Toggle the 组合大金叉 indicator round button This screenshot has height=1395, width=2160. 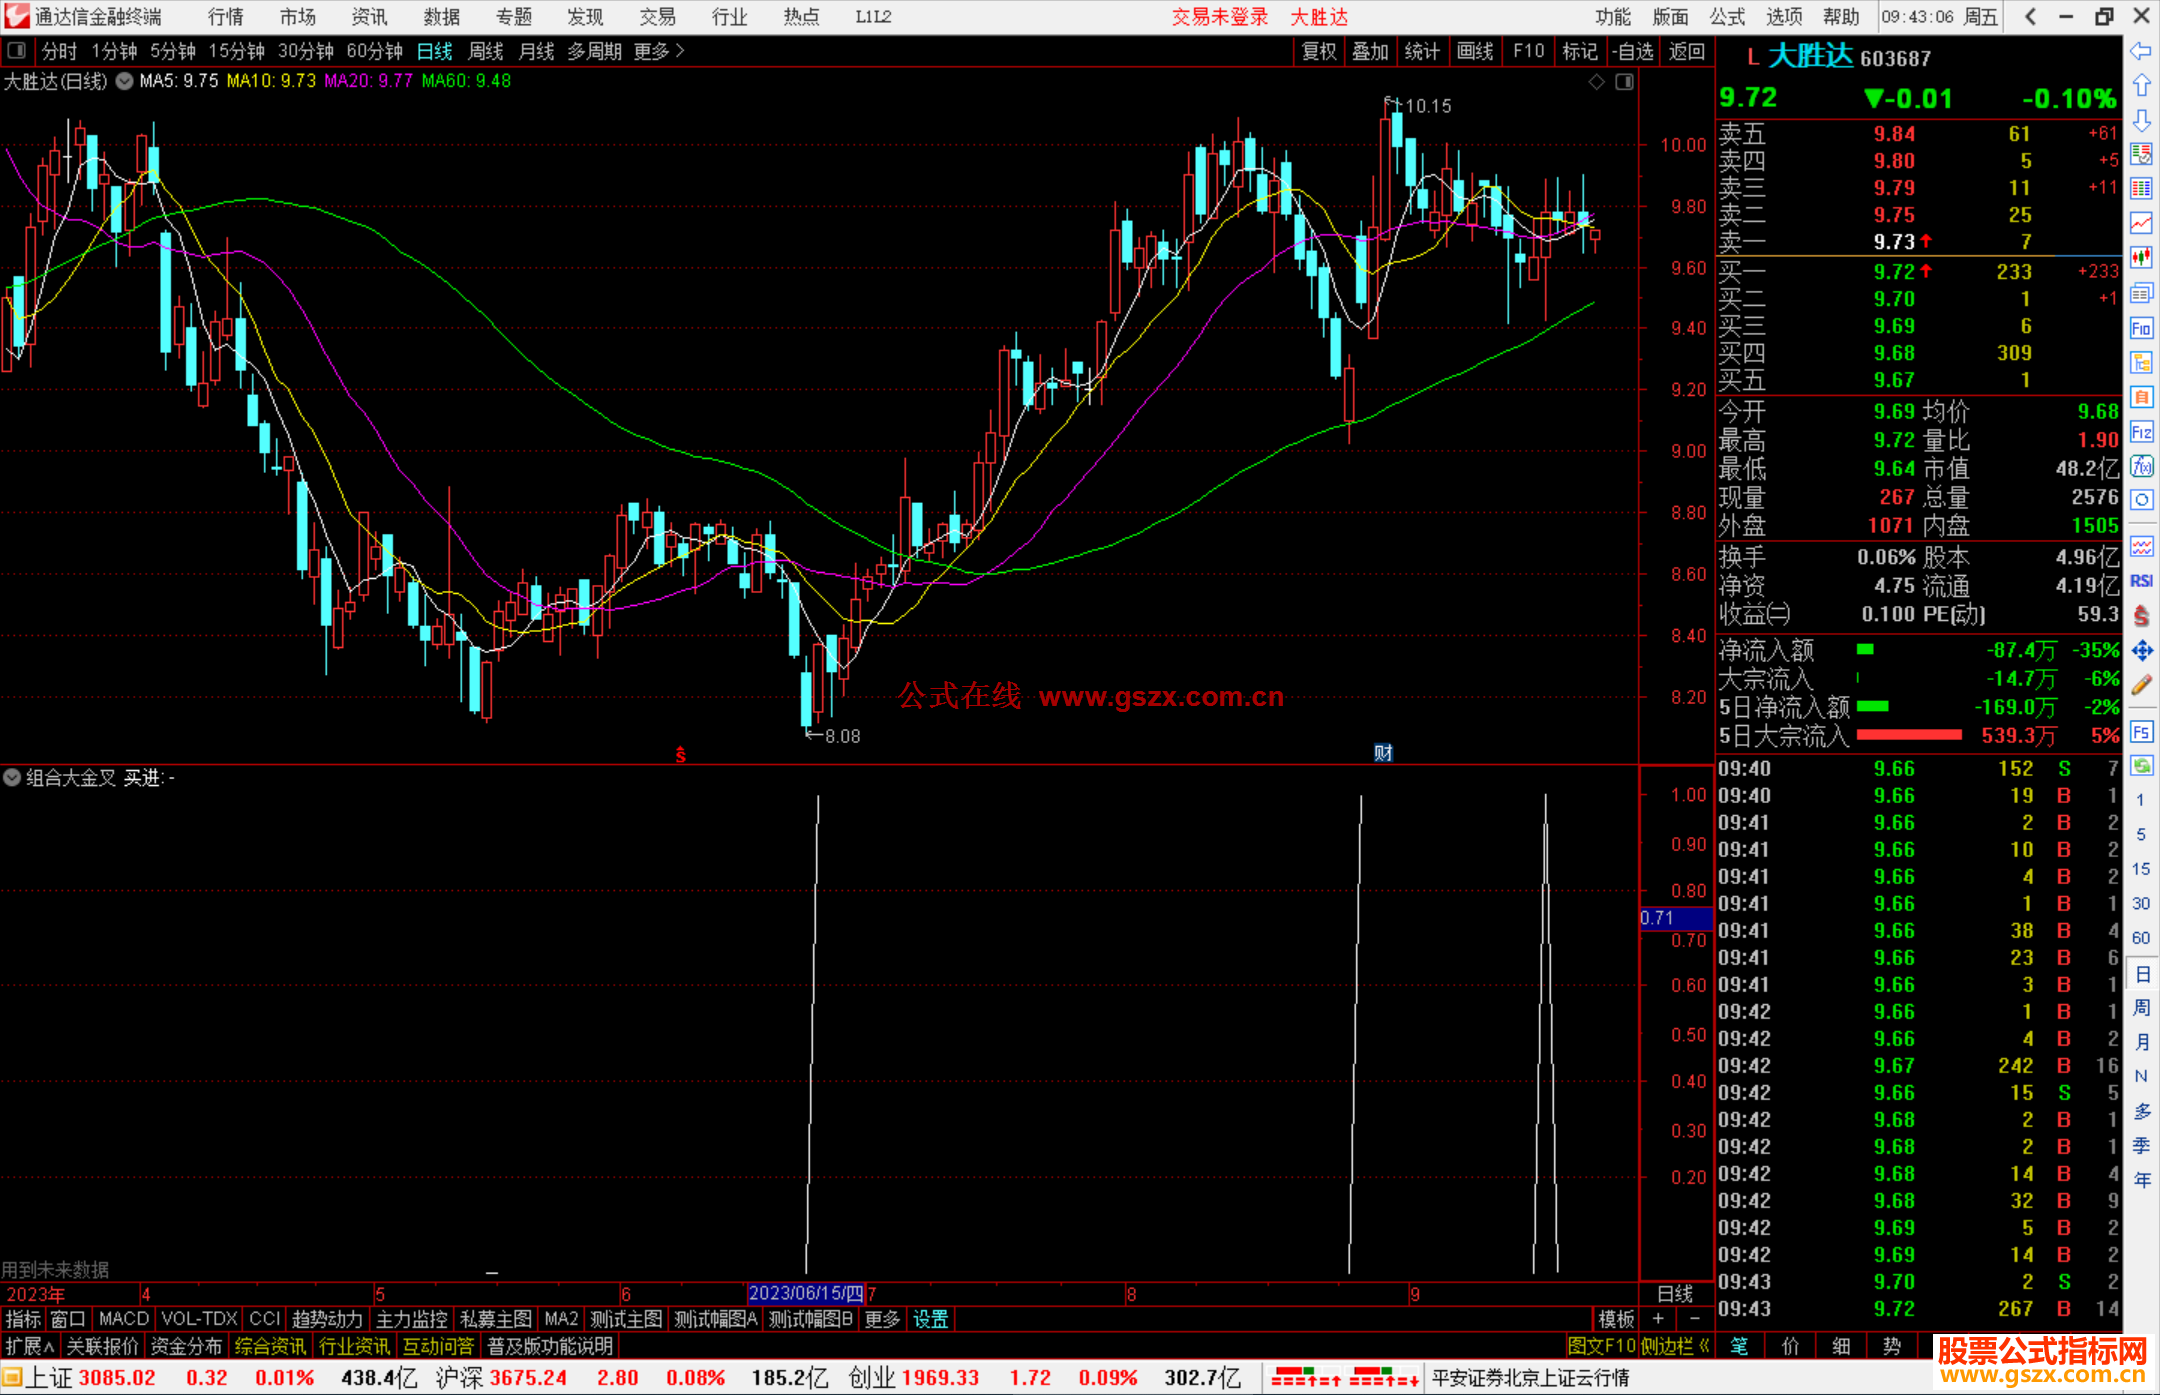pos(12,777)
